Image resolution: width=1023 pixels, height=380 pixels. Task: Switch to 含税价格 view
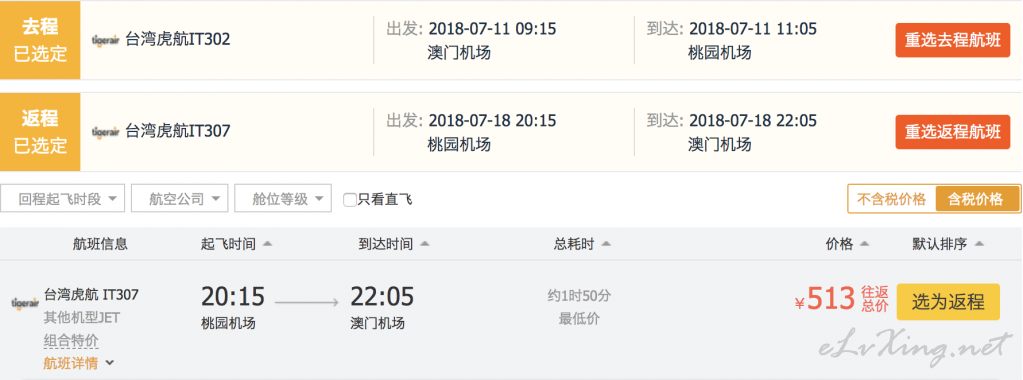tap(977, 199)
